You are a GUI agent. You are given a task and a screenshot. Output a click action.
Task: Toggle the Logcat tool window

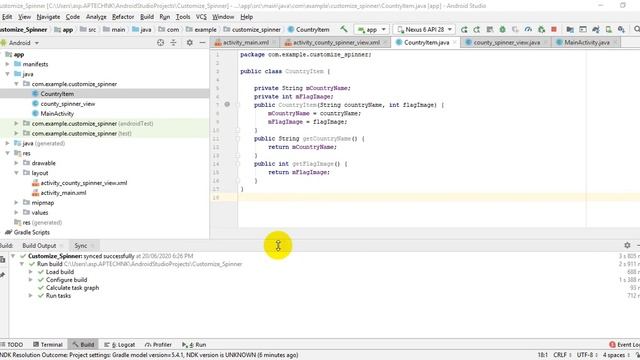pyautogui.click(x=119, y=344)
